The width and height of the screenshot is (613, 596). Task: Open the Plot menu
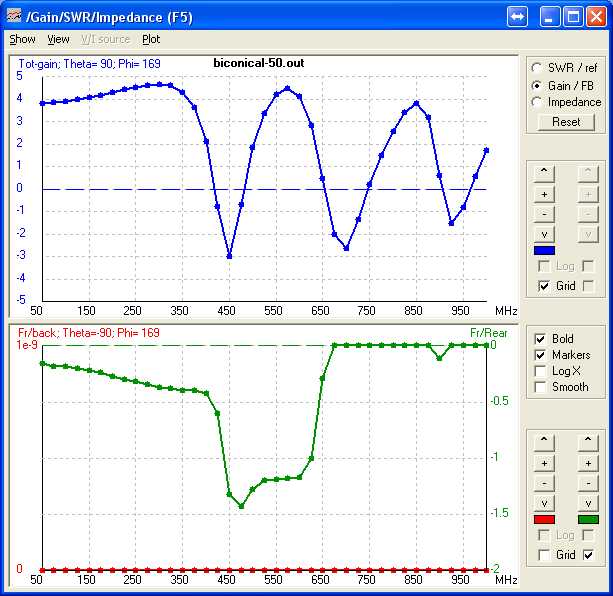point(151,40)
